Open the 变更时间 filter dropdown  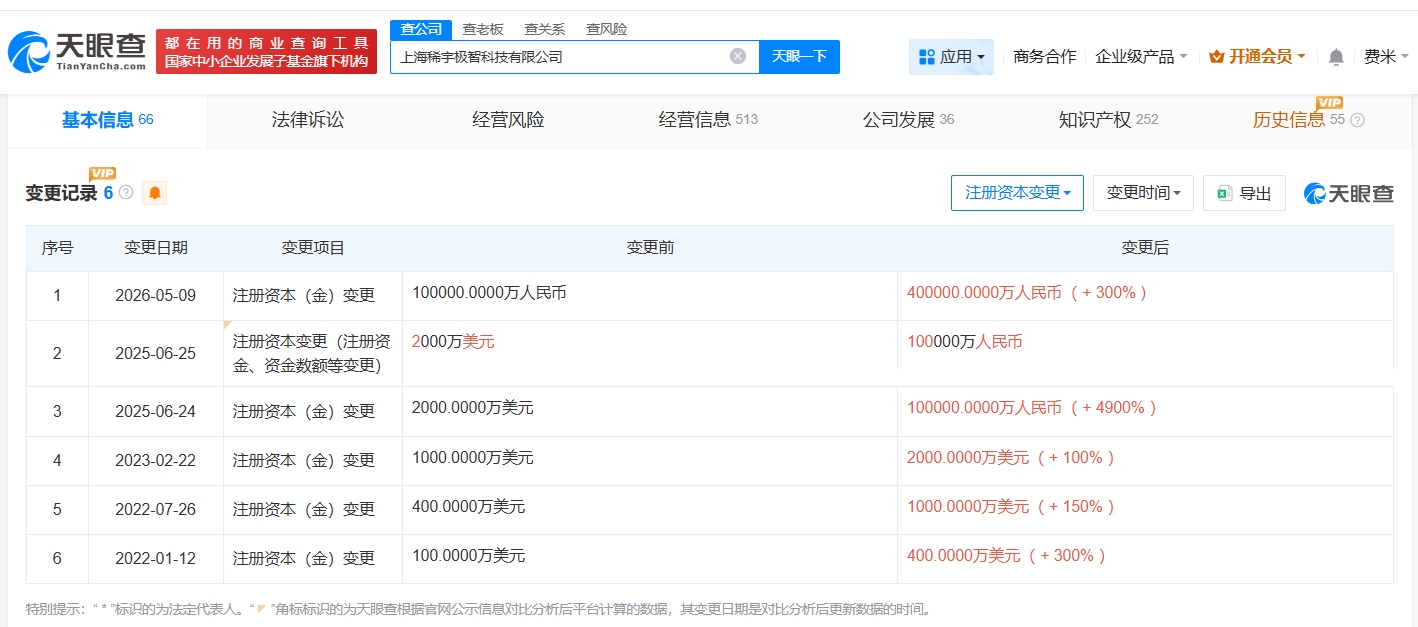[1143, 192]
